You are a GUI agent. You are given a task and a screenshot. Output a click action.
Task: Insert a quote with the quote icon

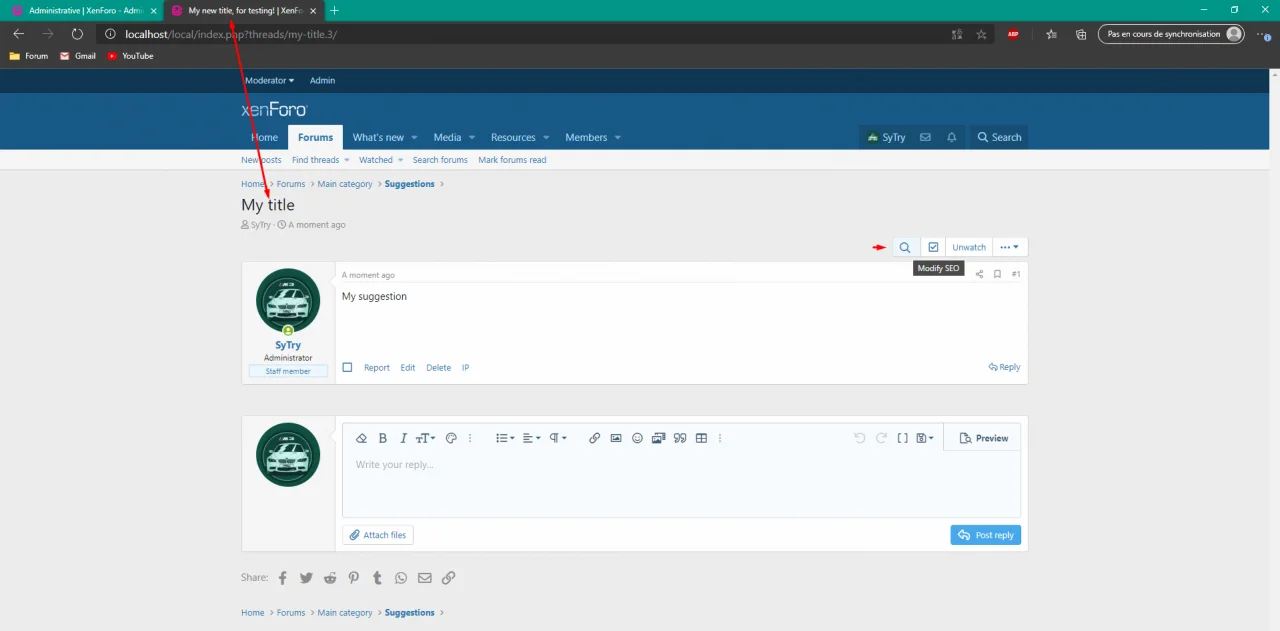coord(680,438)
